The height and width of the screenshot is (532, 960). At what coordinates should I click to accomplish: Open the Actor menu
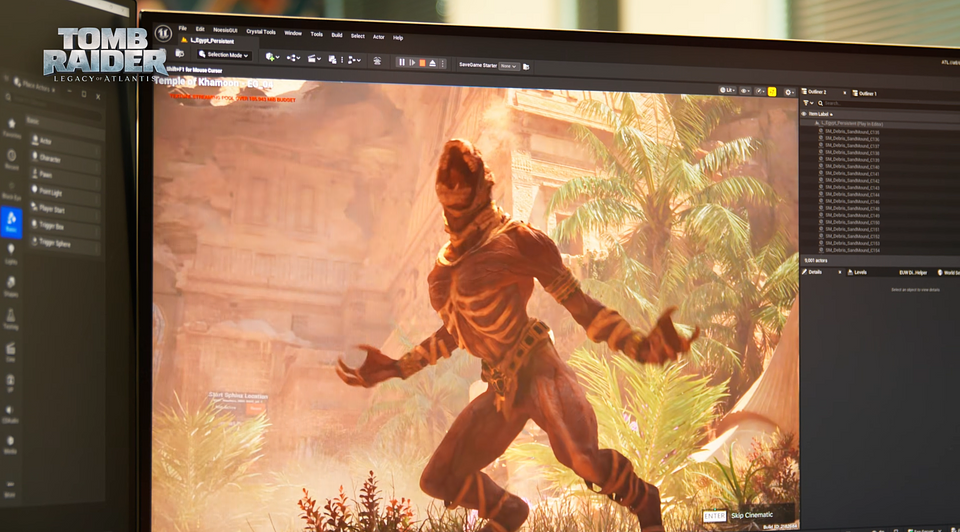pos(379,37)
